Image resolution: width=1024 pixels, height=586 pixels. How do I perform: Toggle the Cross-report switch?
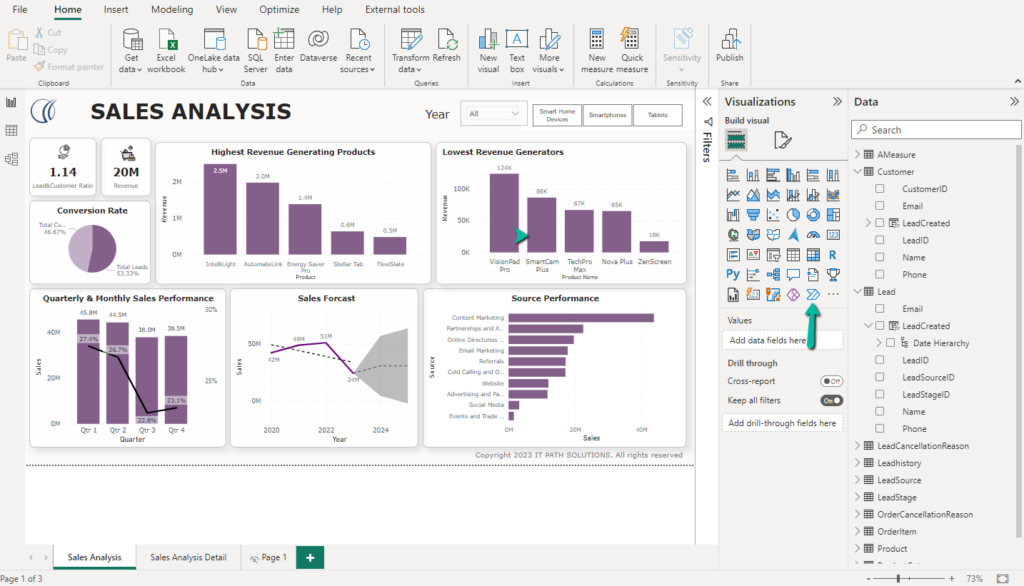click(x=830, y=381)
